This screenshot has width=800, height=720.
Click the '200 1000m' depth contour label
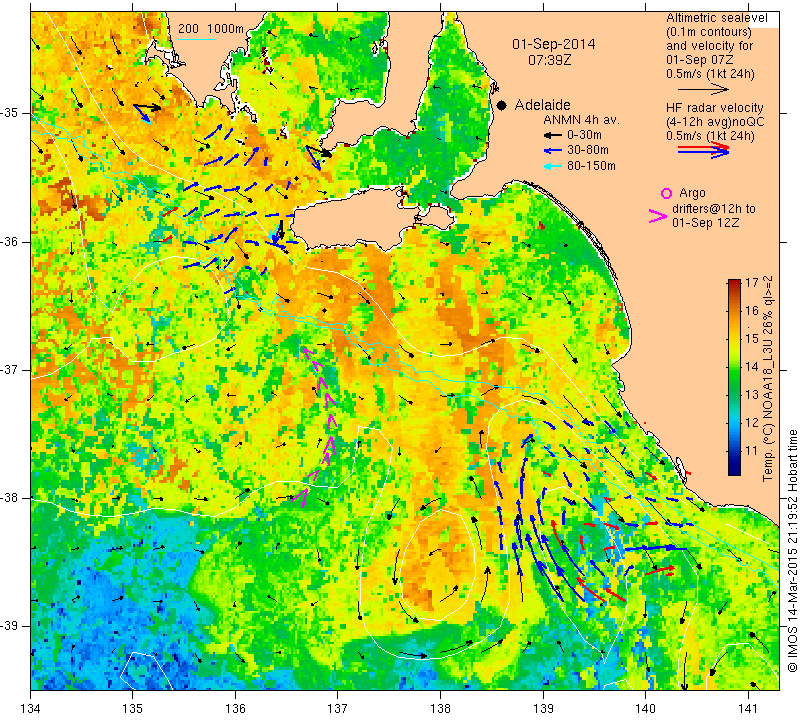point(211,29)
